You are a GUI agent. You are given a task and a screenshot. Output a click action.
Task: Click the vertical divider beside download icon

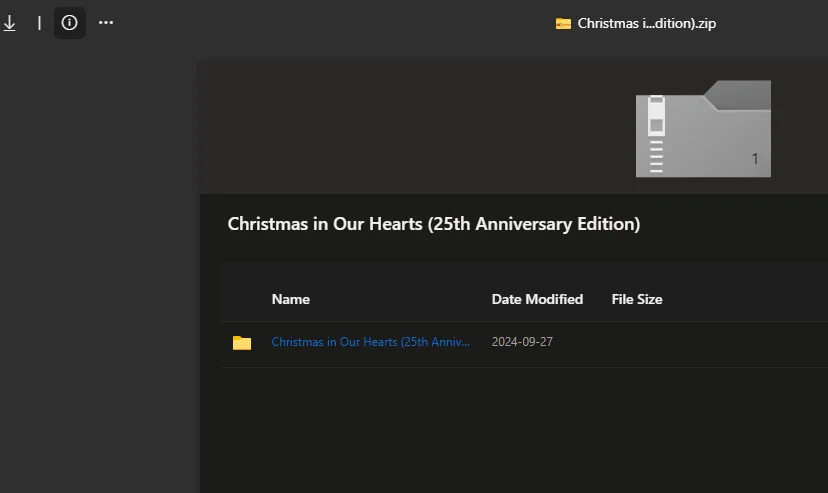(39, 23)
